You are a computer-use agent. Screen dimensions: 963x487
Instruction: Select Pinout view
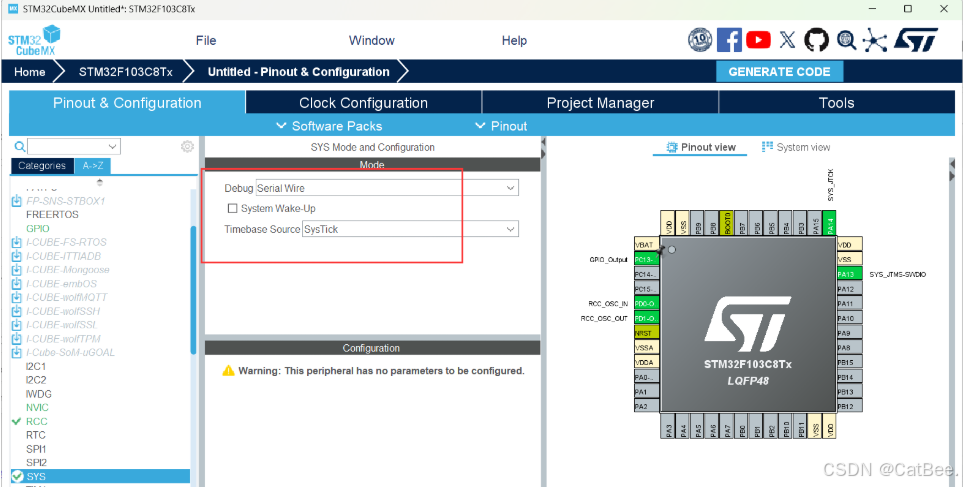[701, 147]
